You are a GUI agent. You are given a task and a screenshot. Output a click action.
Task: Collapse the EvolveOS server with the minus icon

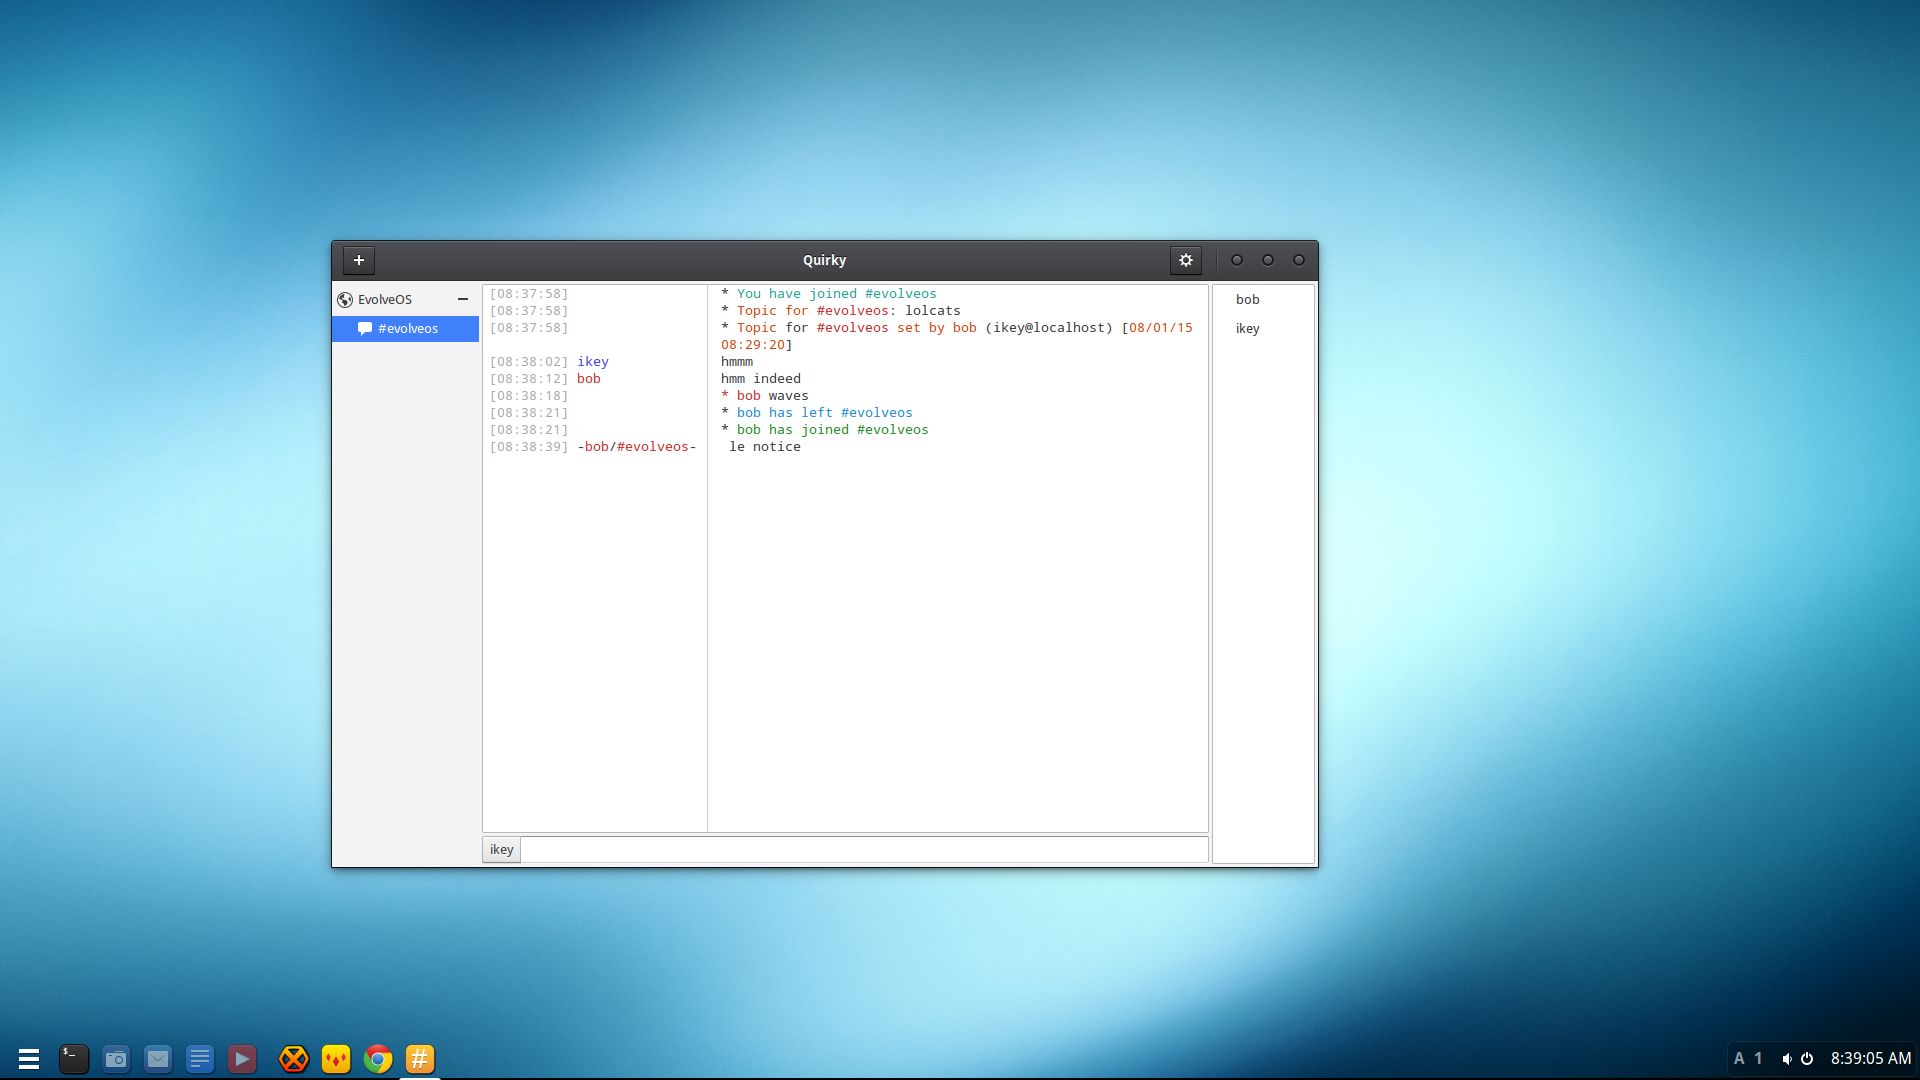[x=463, y=299]
